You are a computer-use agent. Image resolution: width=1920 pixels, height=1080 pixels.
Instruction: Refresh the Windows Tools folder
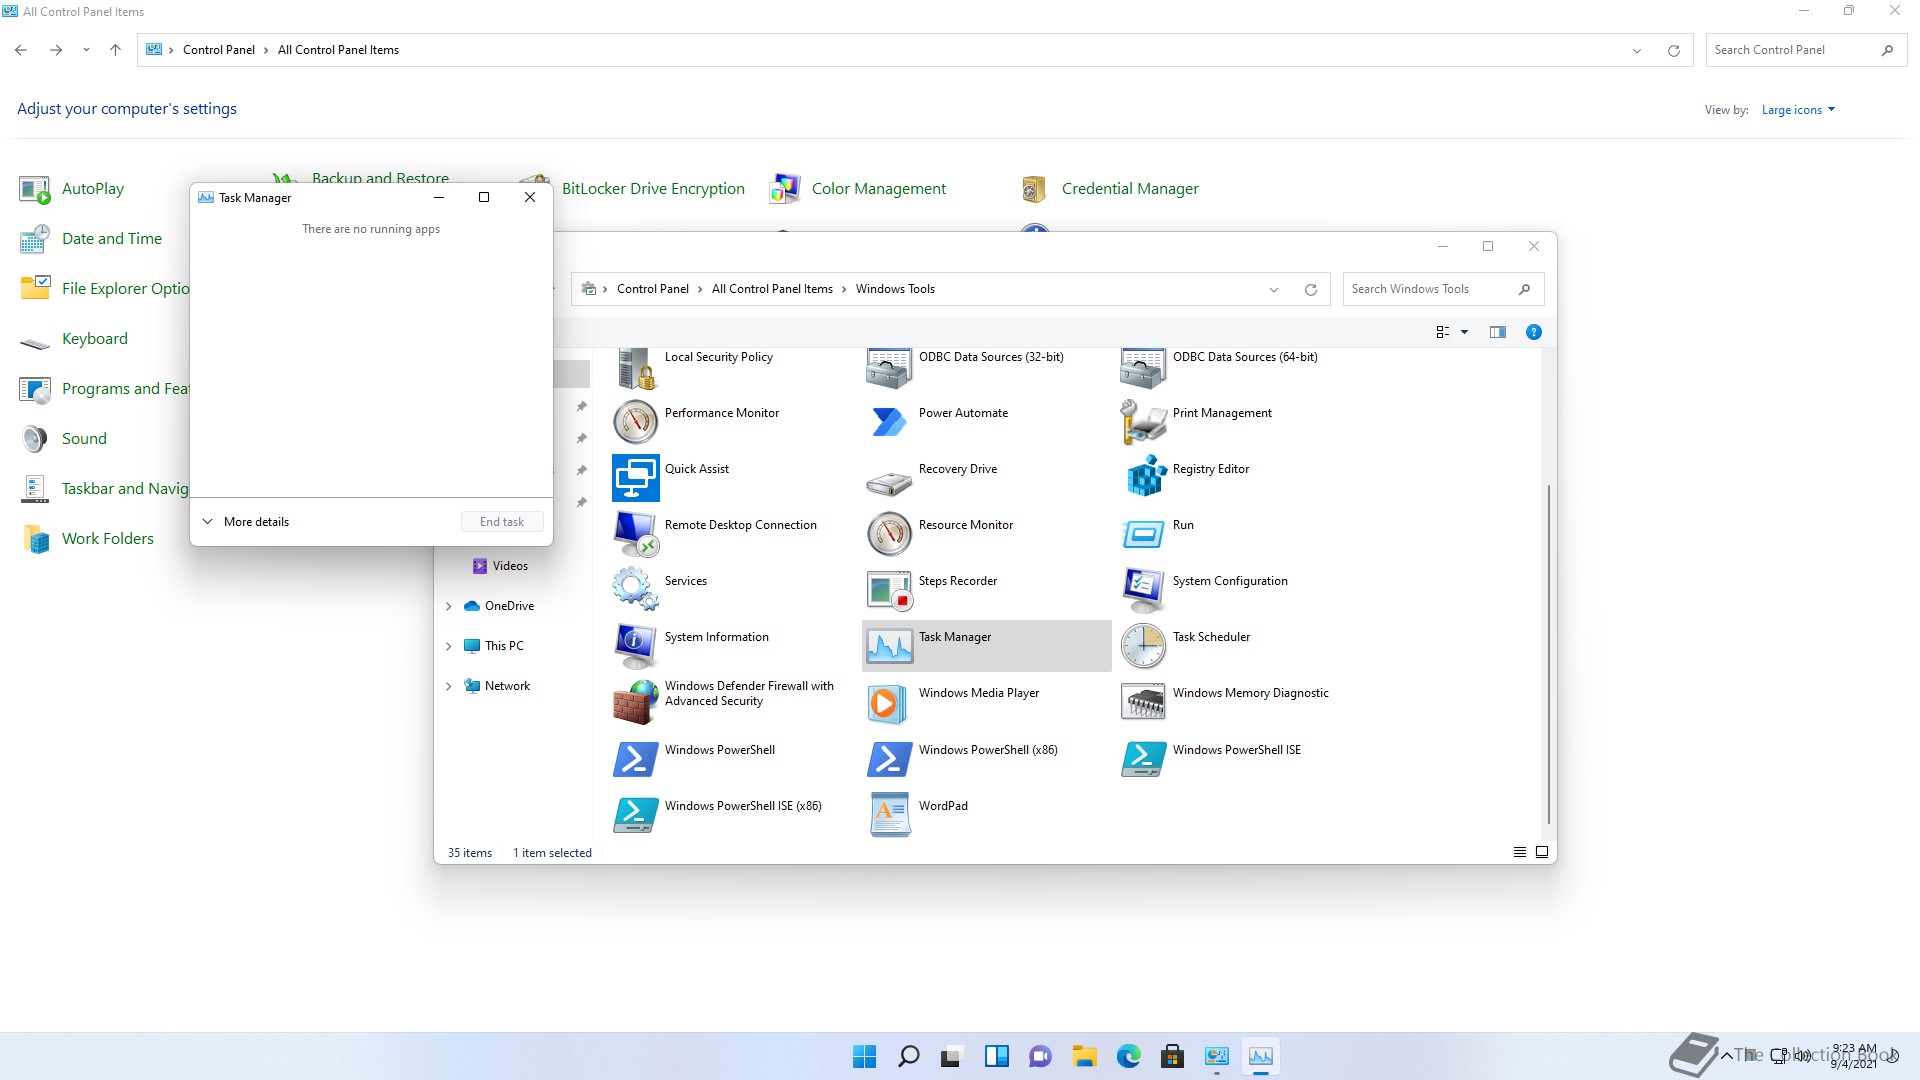pos(1310,290)
